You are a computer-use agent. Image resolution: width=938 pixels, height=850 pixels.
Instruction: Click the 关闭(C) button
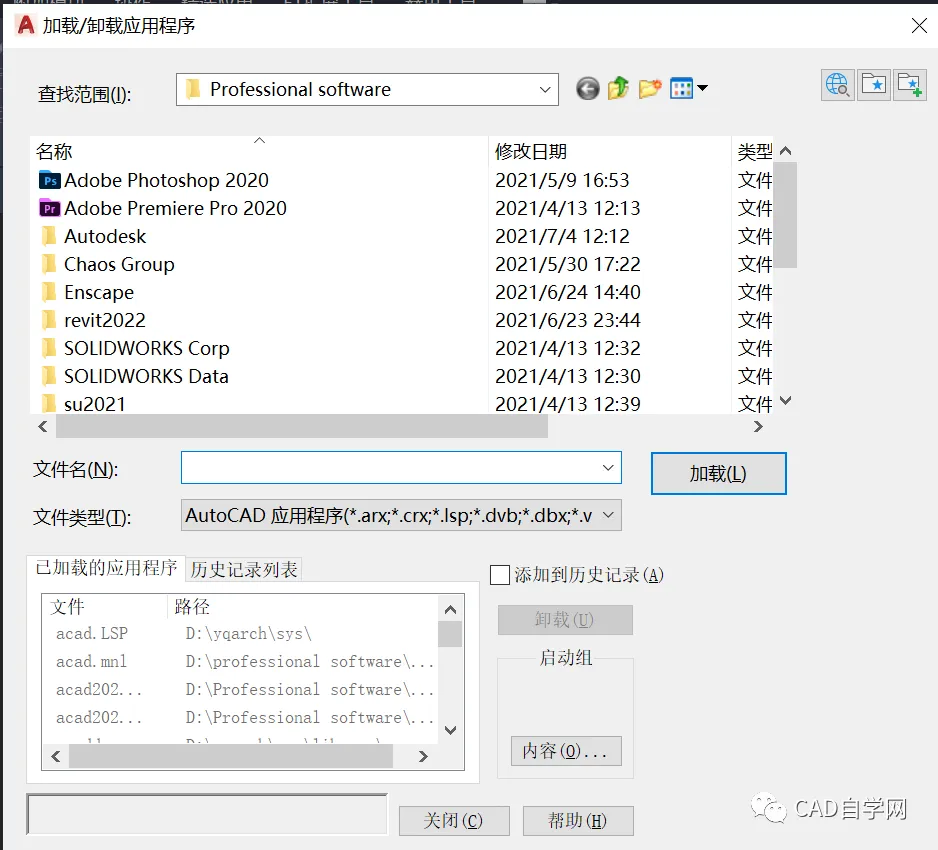click(x=454, y=821)
